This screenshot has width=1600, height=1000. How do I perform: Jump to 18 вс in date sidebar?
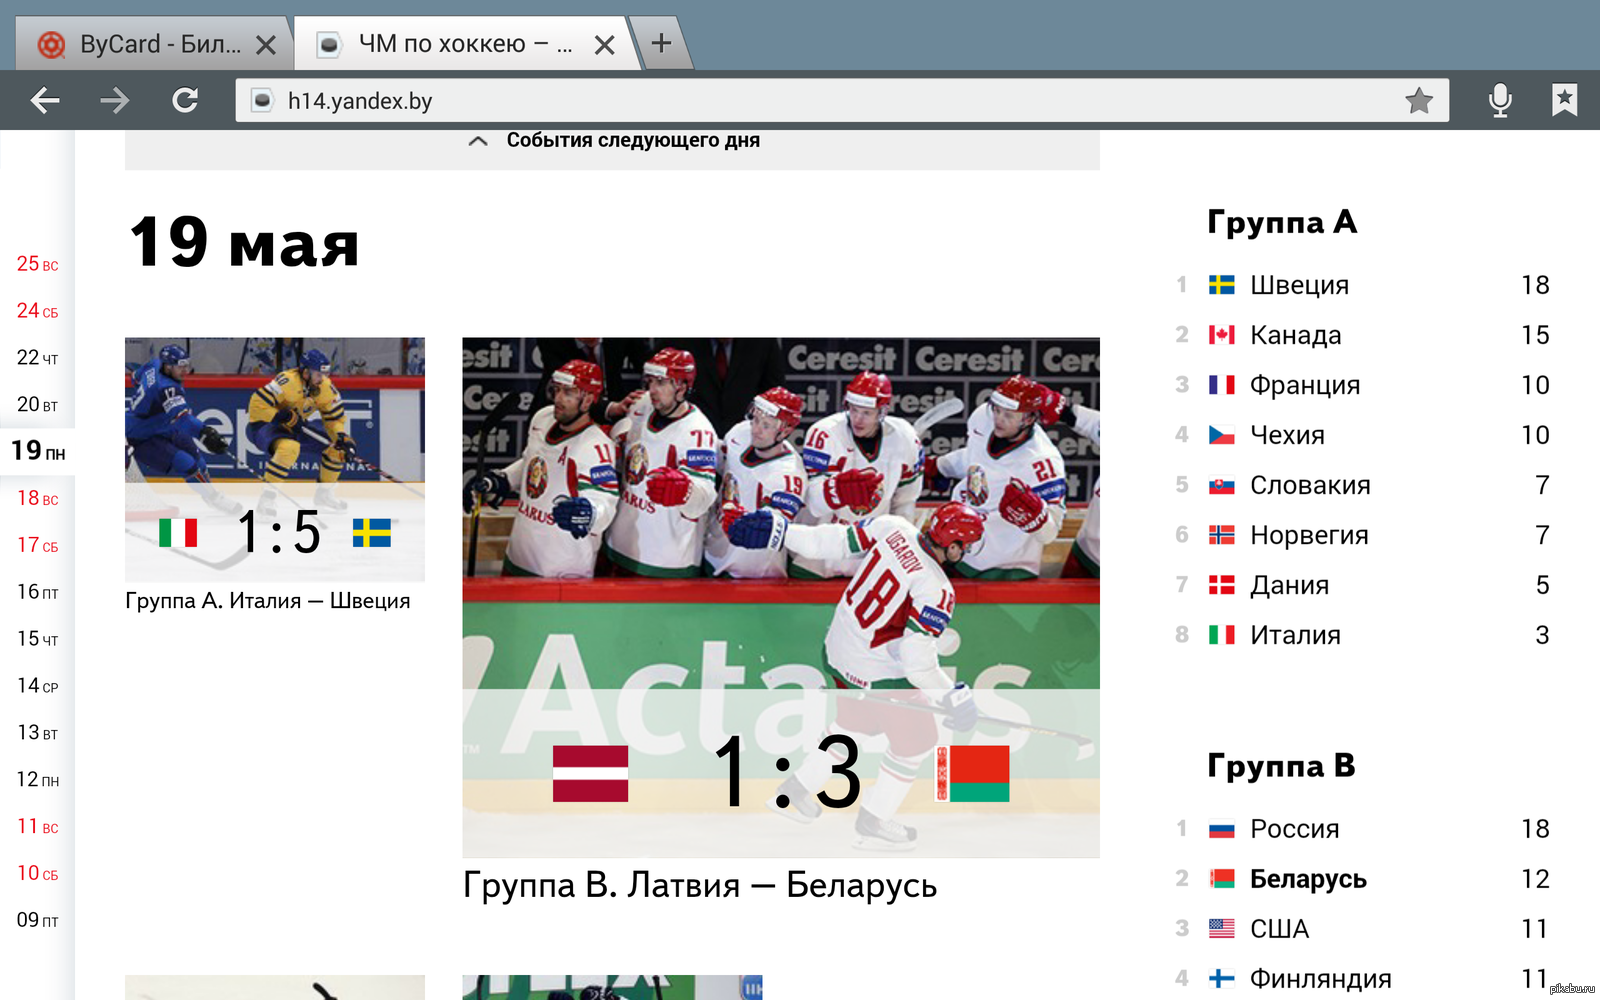point(37,498)
